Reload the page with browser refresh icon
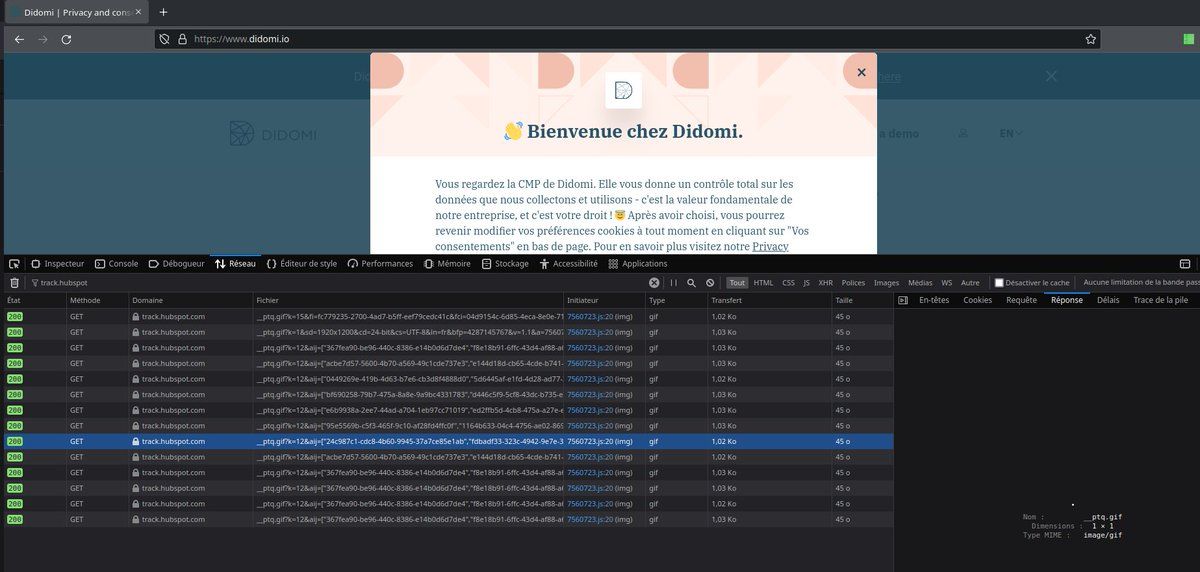The height and width of the screenshot is (572, 1200). coord(66,39)
